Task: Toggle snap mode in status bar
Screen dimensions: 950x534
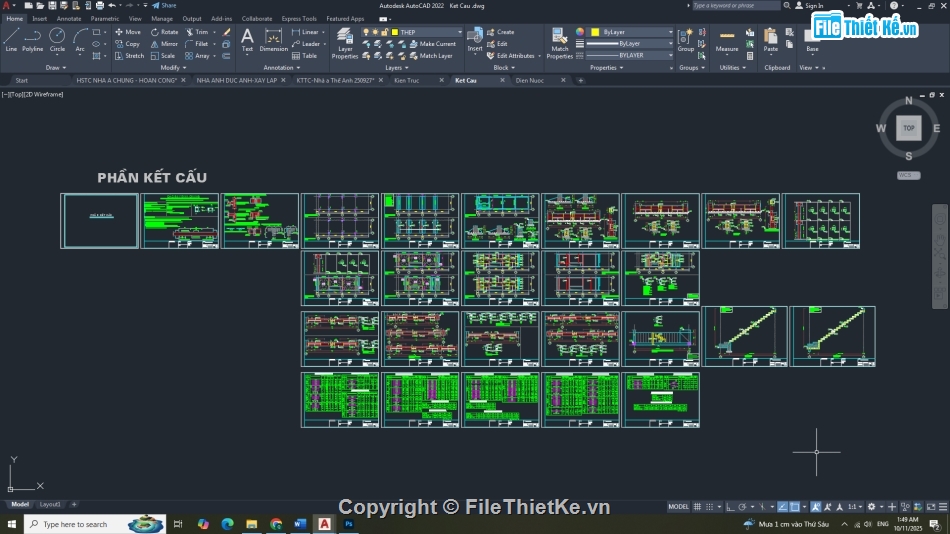Action: (710, 507)
